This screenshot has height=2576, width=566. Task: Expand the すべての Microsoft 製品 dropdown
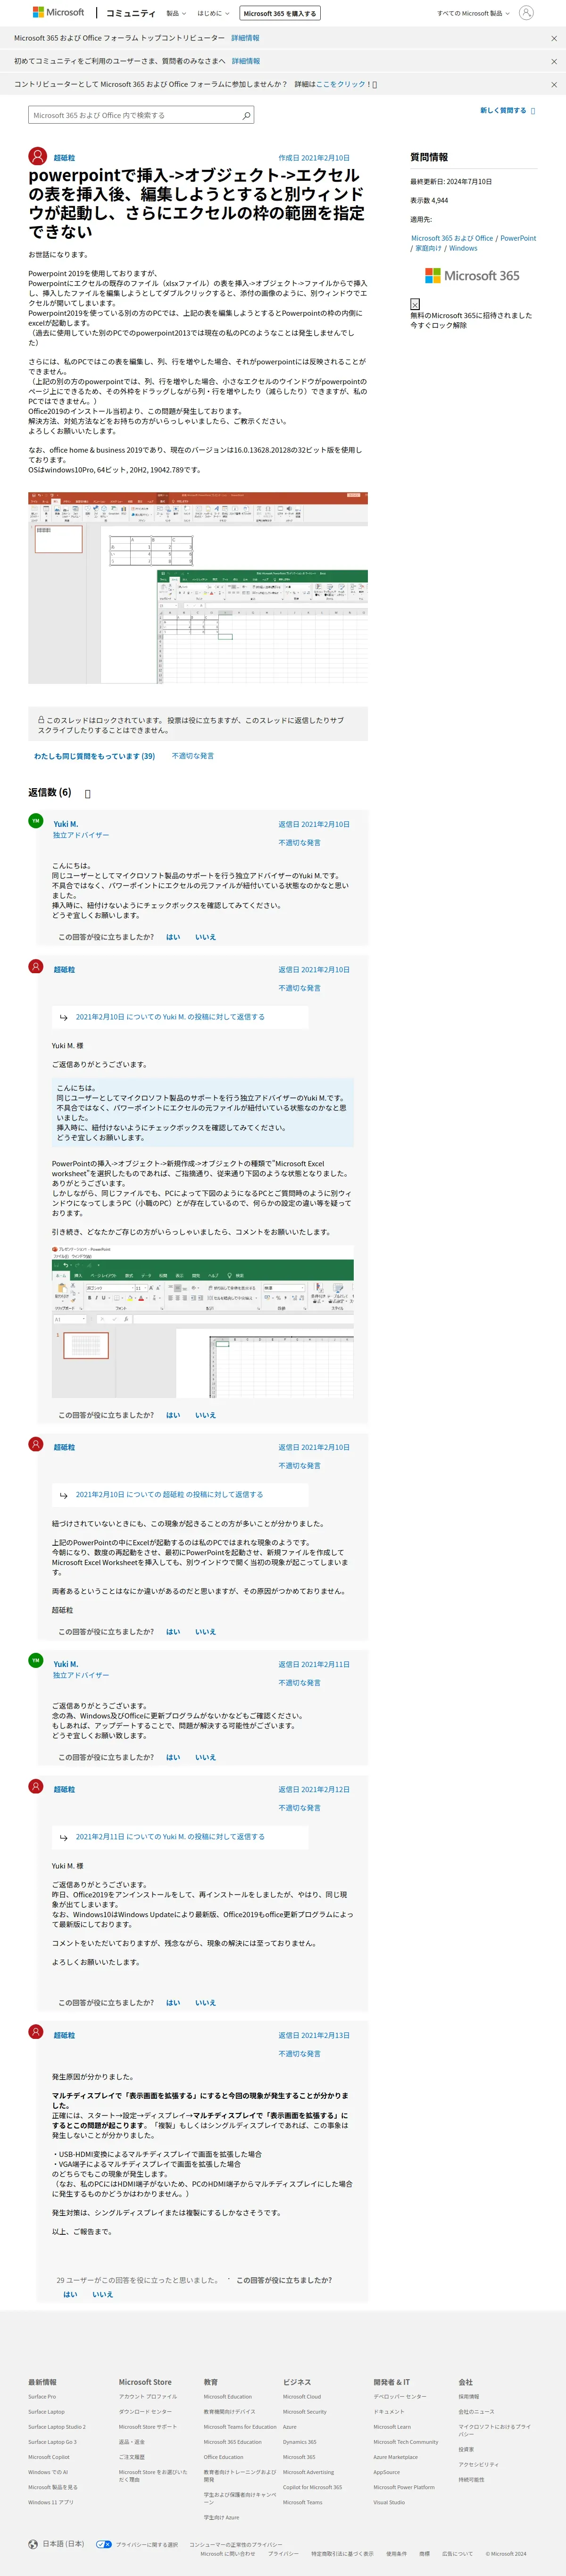pos(473,13)
